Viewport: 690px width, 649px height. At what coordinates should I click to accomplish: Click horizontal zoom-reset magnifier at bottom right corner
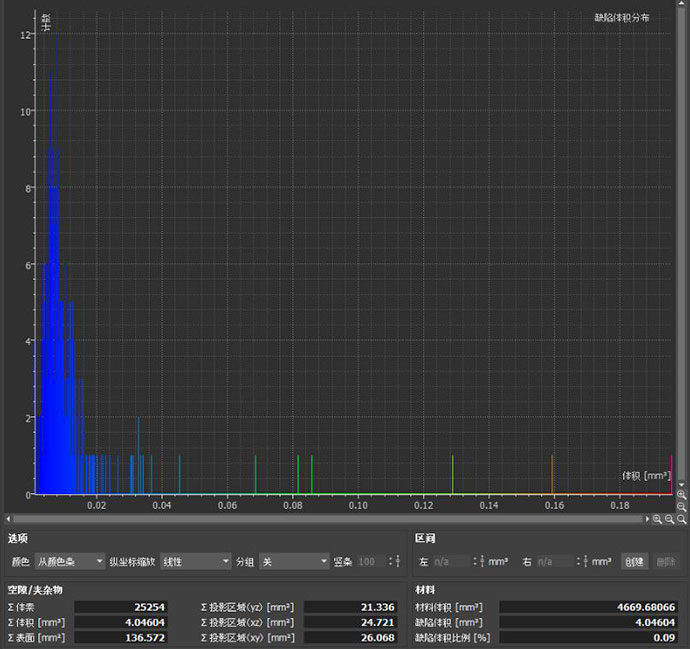[682, 519]
